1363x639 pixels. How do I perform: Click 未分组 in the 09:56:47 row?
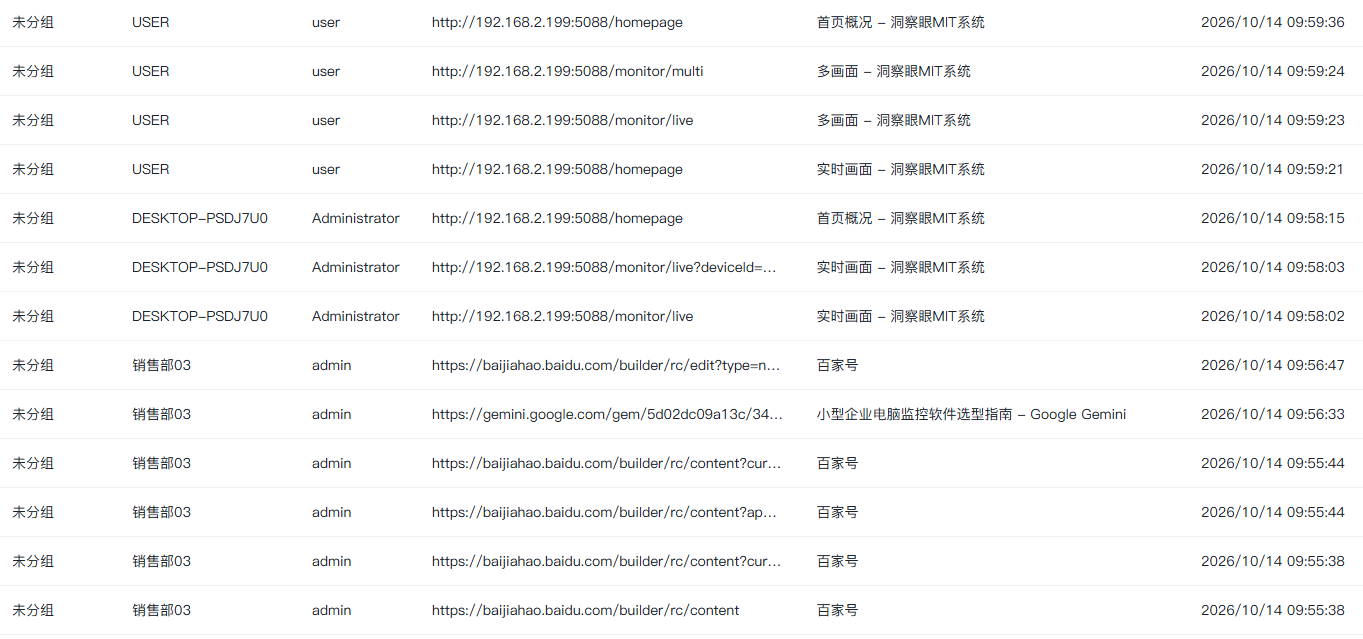coord(33,365)
